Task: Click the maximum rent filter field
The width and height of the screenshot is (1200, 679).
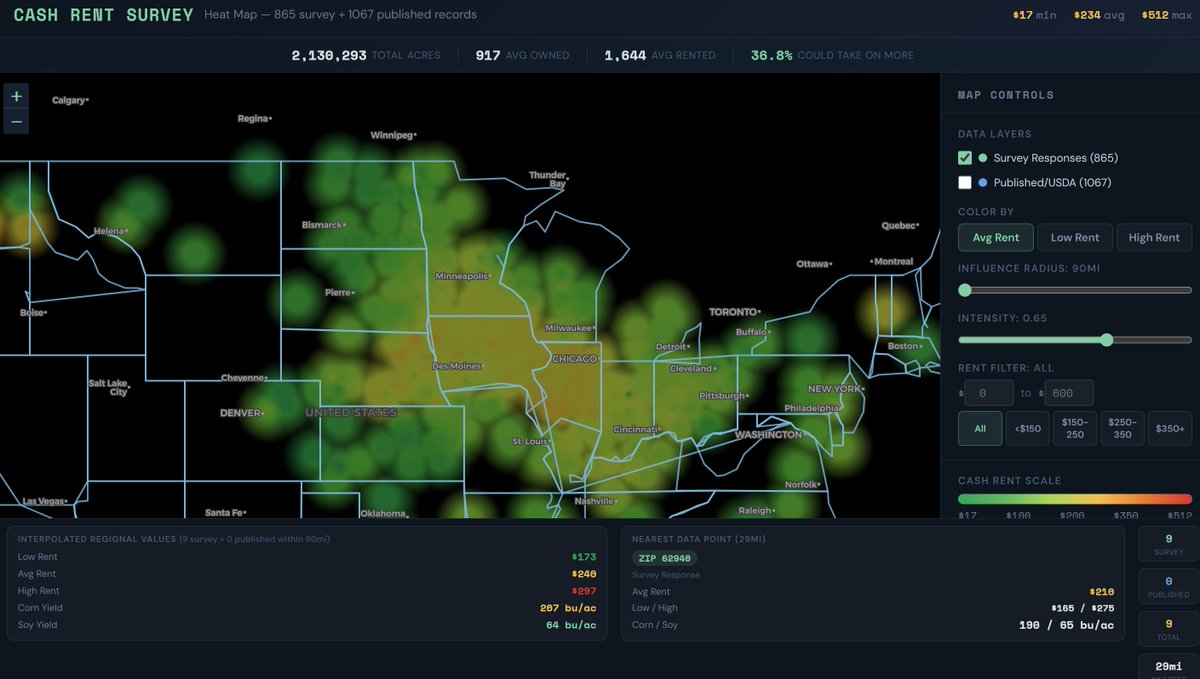Action: (1069, 393)
